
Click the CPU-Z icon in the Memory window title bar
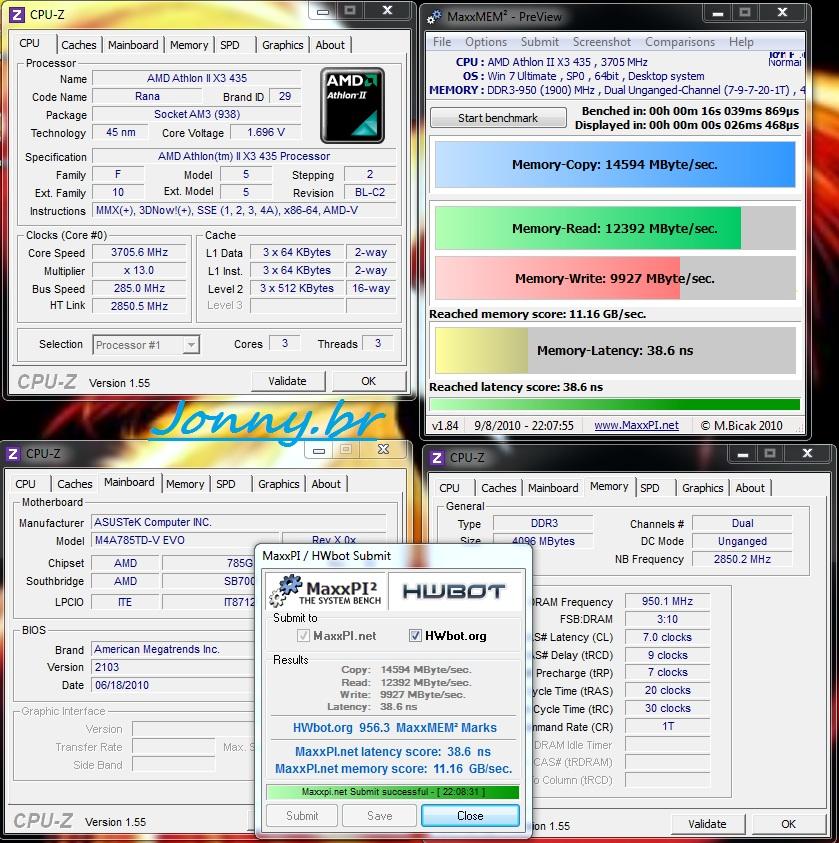click(x=437, y=458)
